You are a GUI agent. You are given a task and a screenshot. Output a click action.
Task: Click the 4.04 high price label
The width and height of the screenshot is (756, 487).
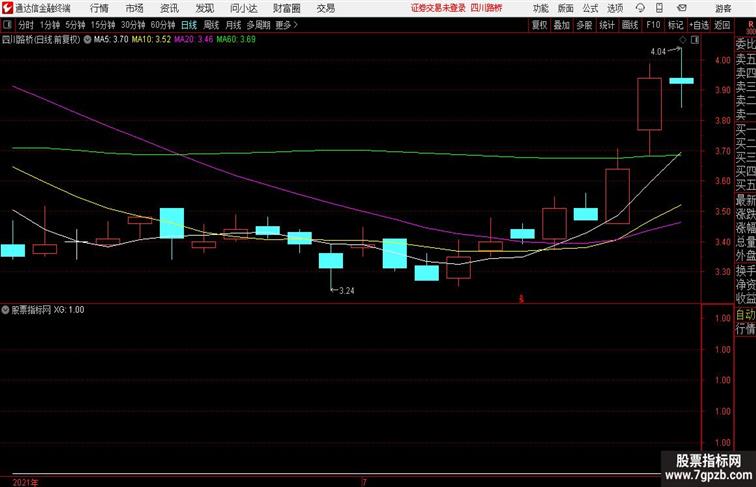coord(658,52)
